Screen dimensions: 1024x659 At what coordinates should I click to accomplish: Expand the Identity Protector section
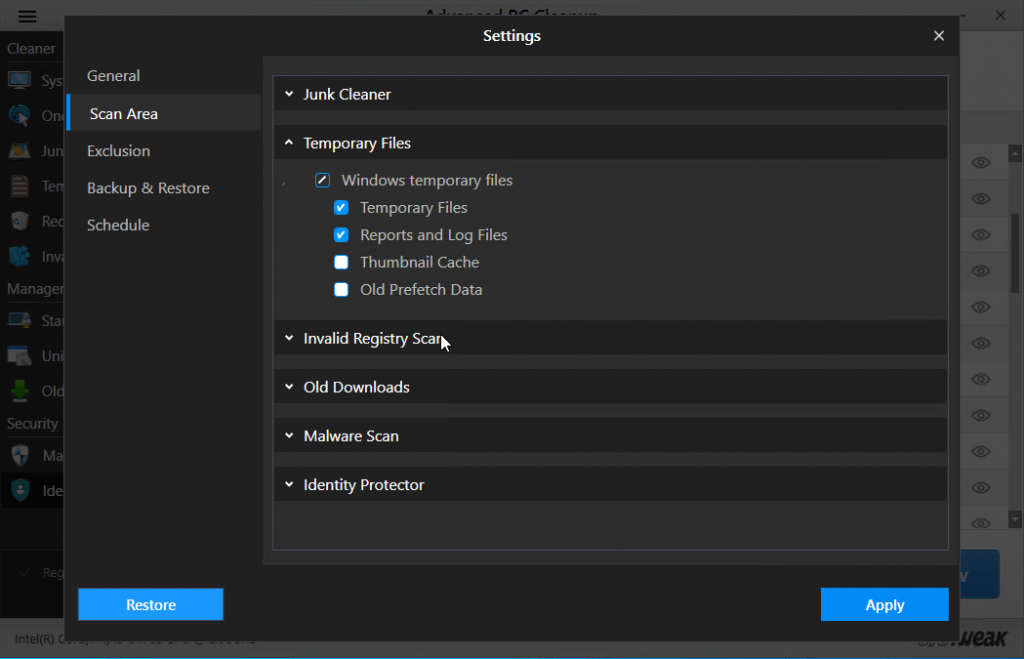[x=610, y=485]
